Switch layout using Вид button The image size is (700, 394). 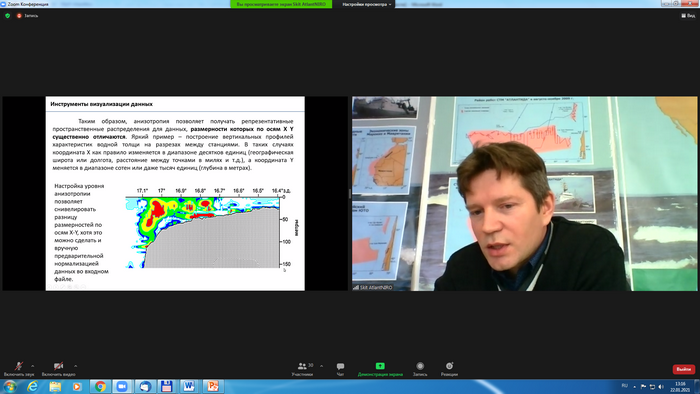(688, 16)
